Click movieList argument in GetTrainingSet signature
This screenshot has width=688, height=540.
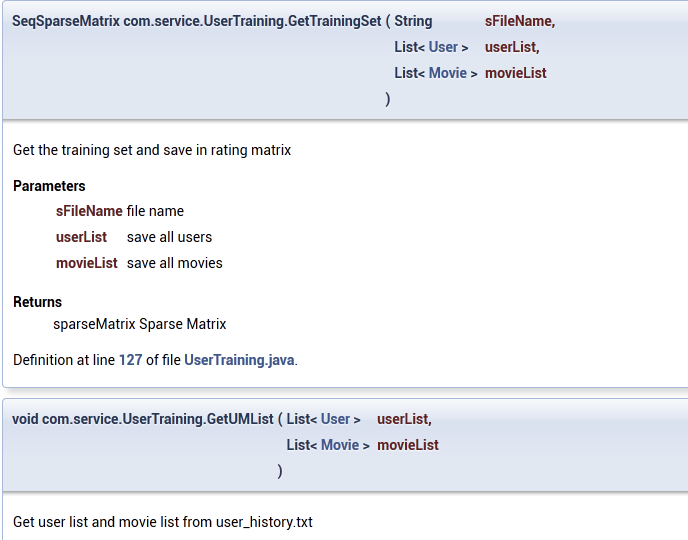[515, 73]
